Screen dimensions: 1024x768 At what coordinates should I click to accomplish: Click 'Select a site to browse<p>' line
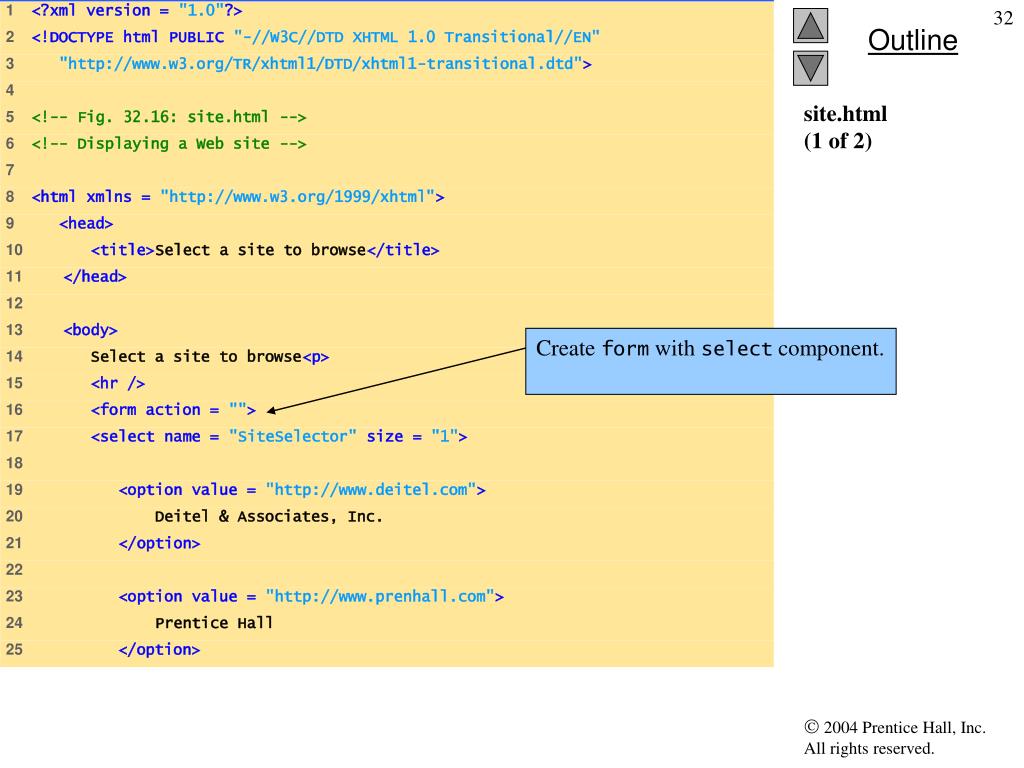tap(210, 357)
